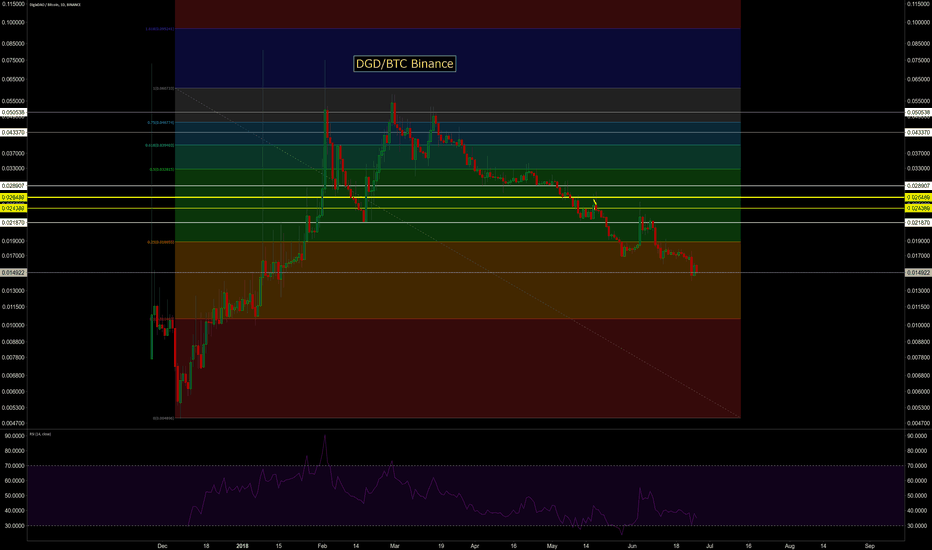The height and width of the screenshot is (550, 932).
Task: Click the 90.0000 RSI level on the right scale
Action: 917,436
